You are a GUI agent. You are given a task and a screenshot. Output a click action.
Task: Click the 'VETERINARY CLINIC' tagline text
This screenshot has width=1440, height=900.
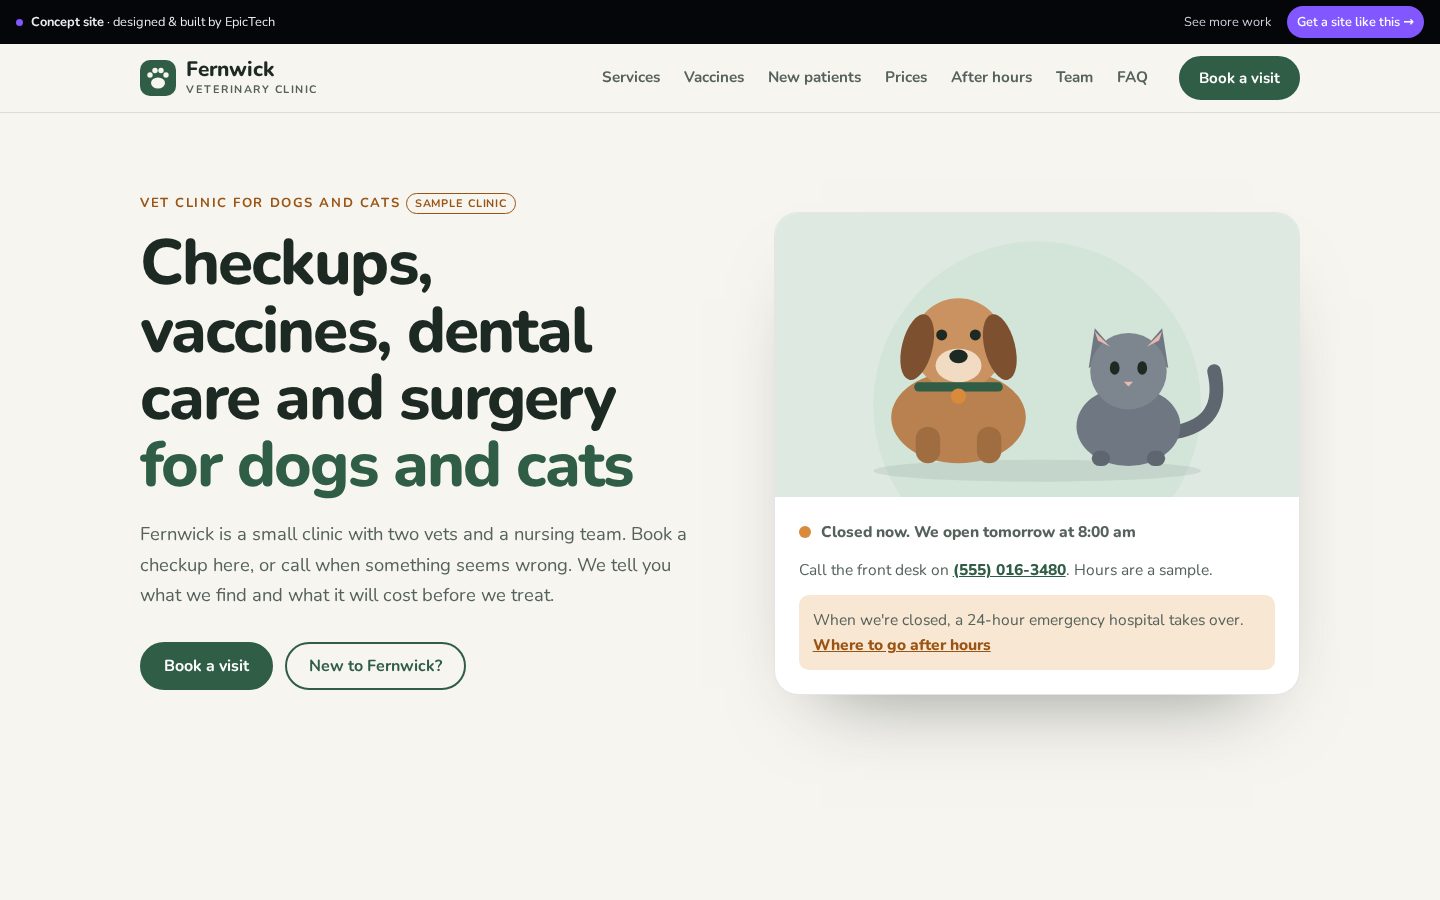(x=251, y=89)
